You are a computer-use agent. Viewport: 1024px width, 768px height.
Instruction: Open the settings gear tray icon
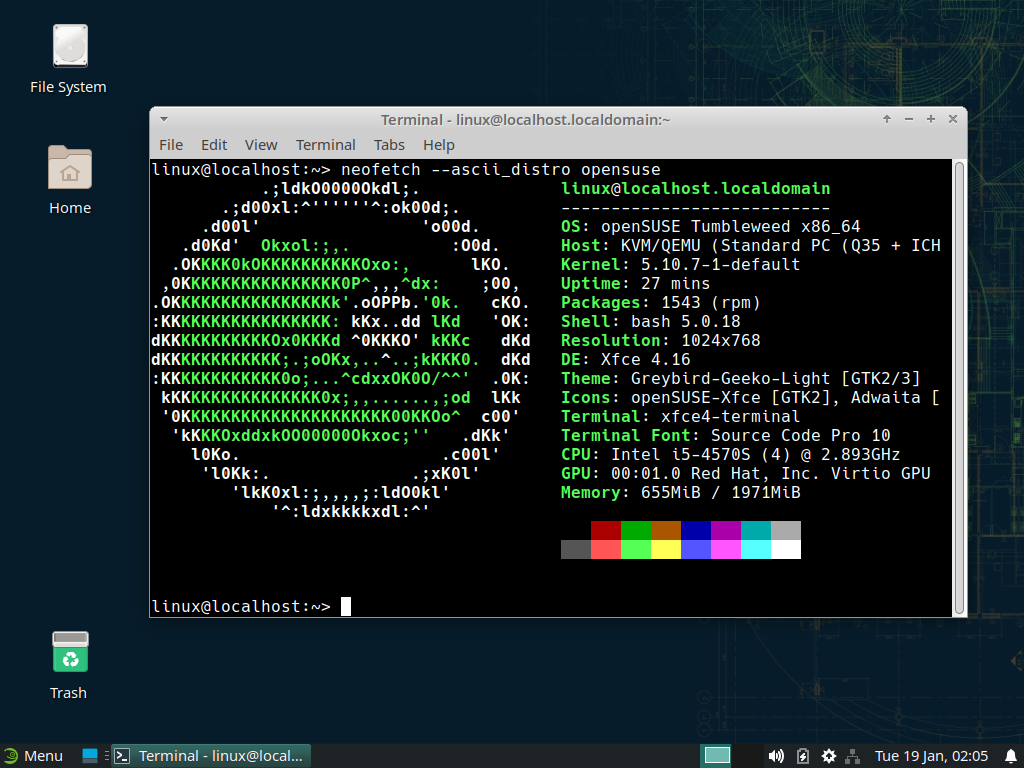click(828, 756)
